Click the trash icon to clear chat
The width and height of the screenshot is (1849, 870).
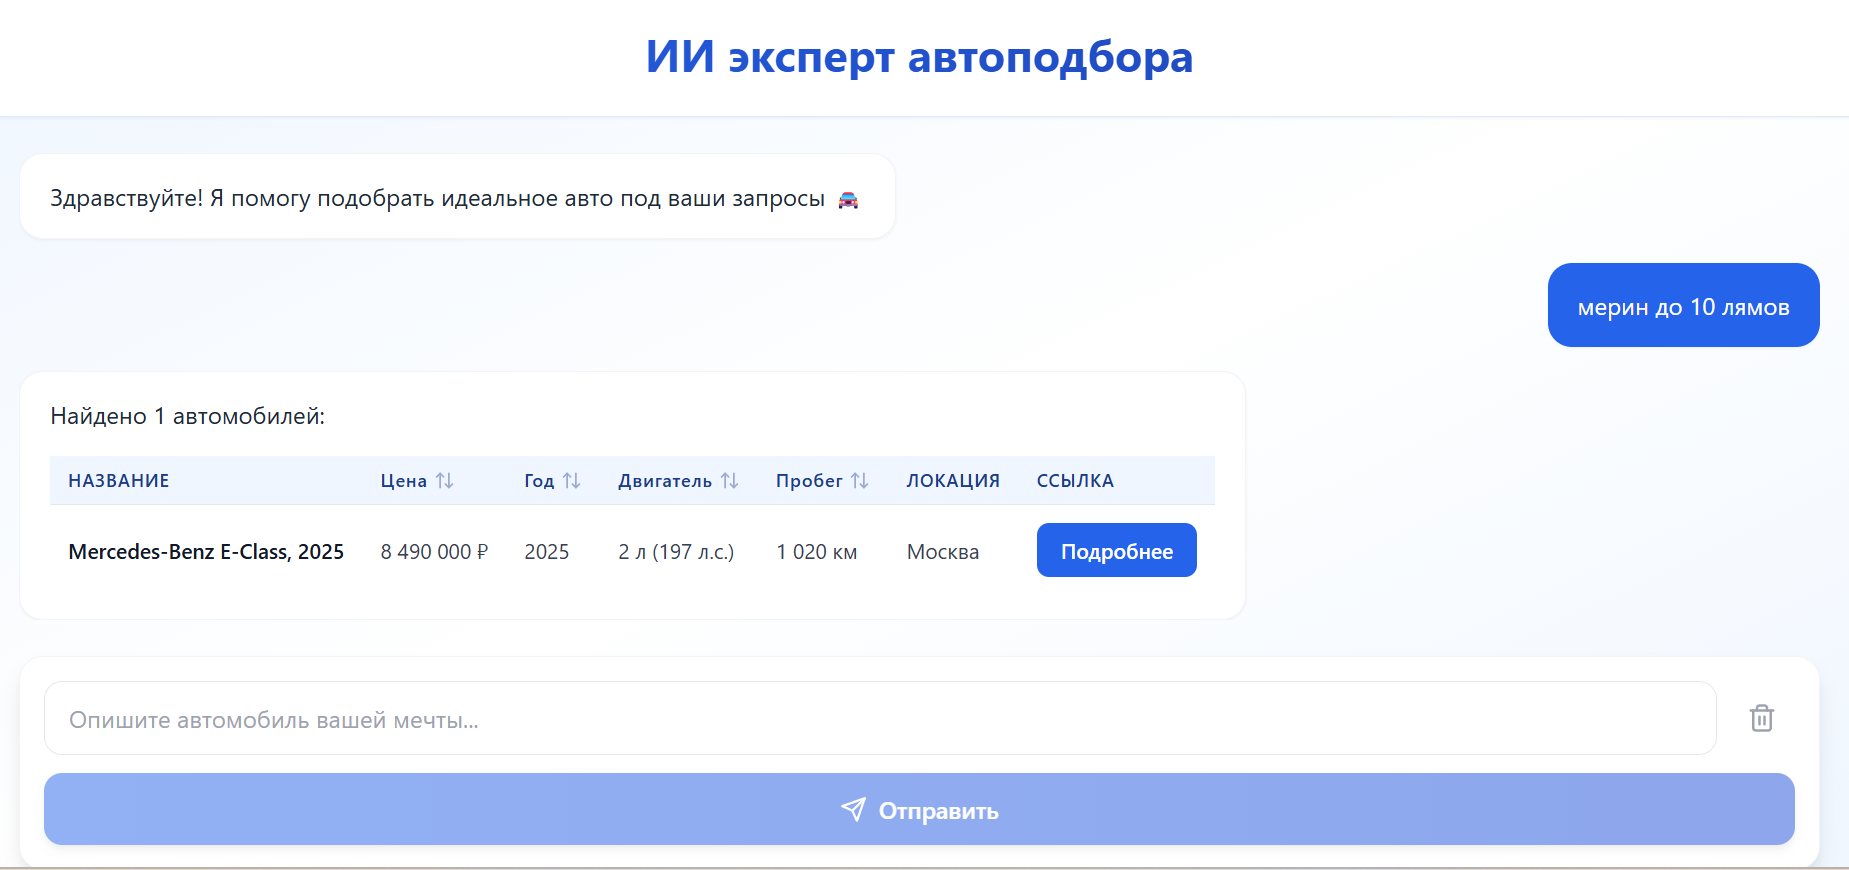[x=1761, y=718]
